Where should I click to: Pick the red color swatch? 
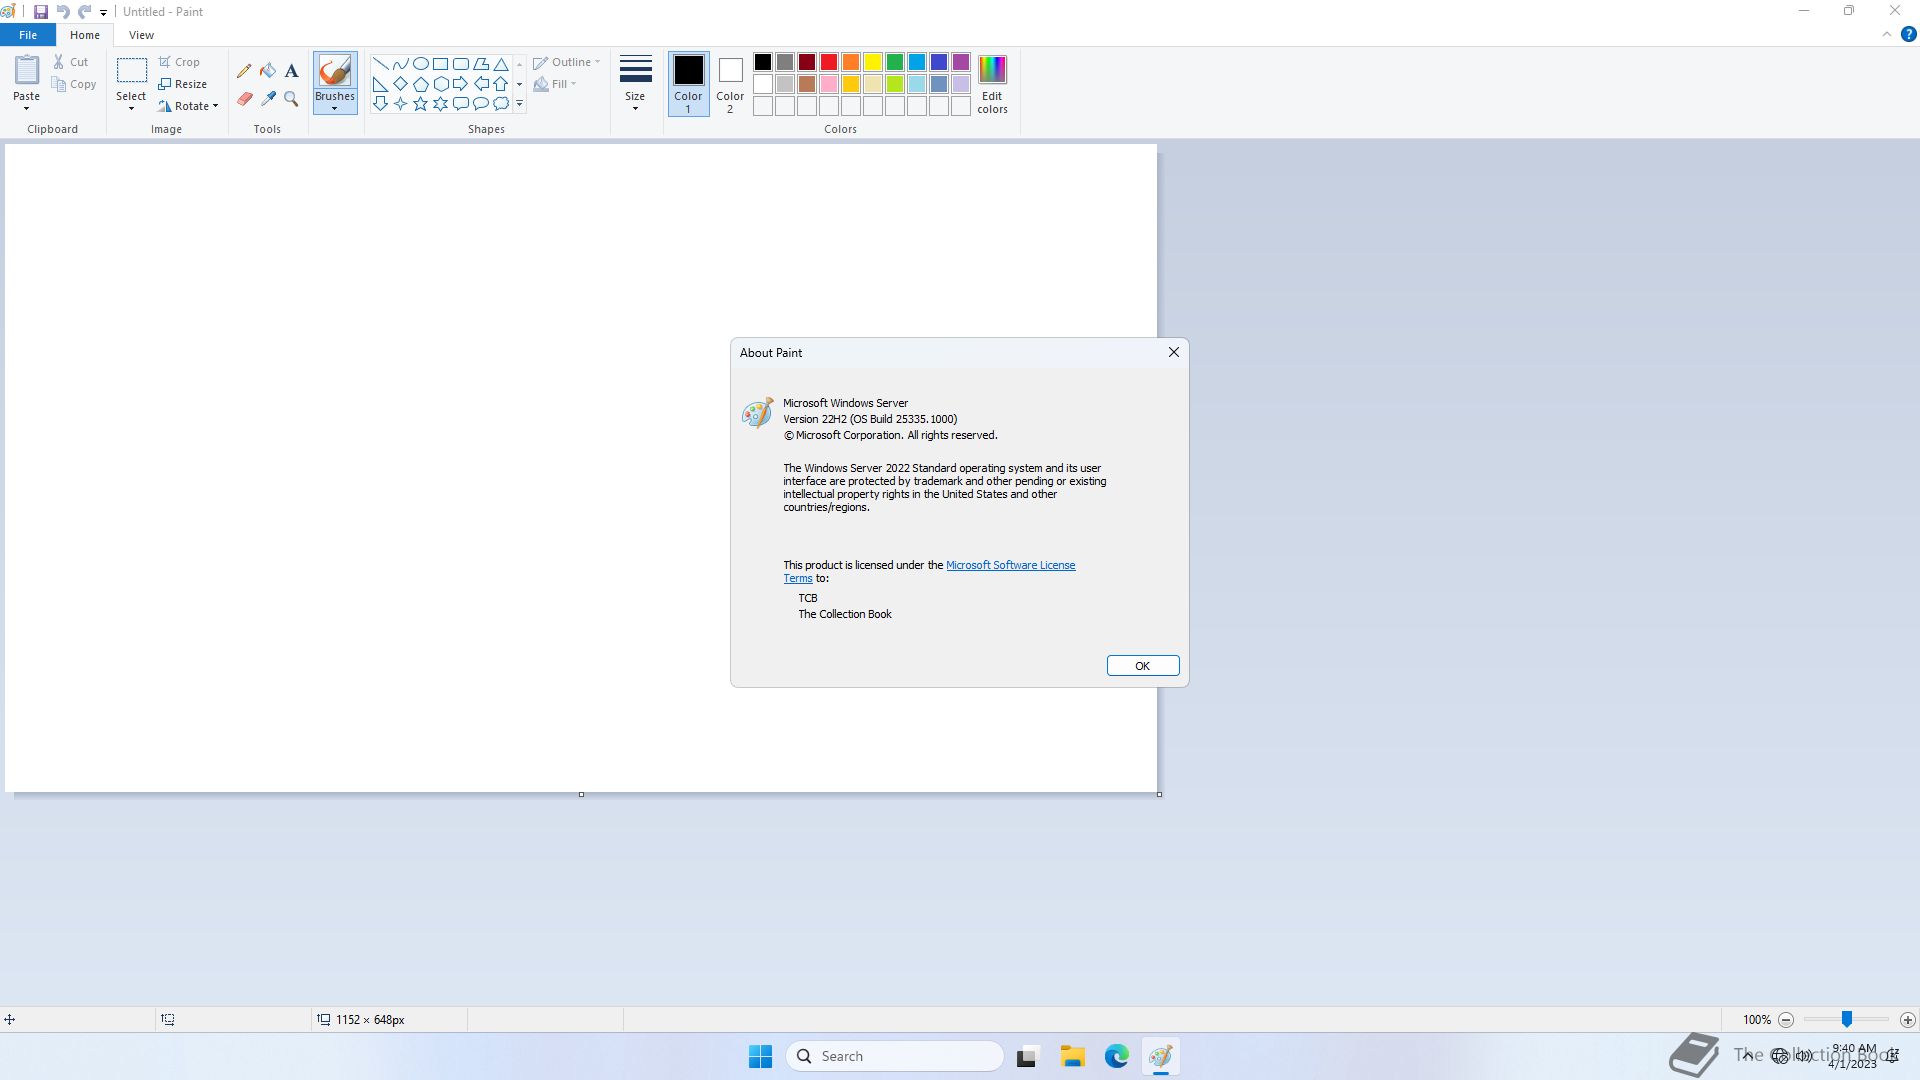click(829, 62)
